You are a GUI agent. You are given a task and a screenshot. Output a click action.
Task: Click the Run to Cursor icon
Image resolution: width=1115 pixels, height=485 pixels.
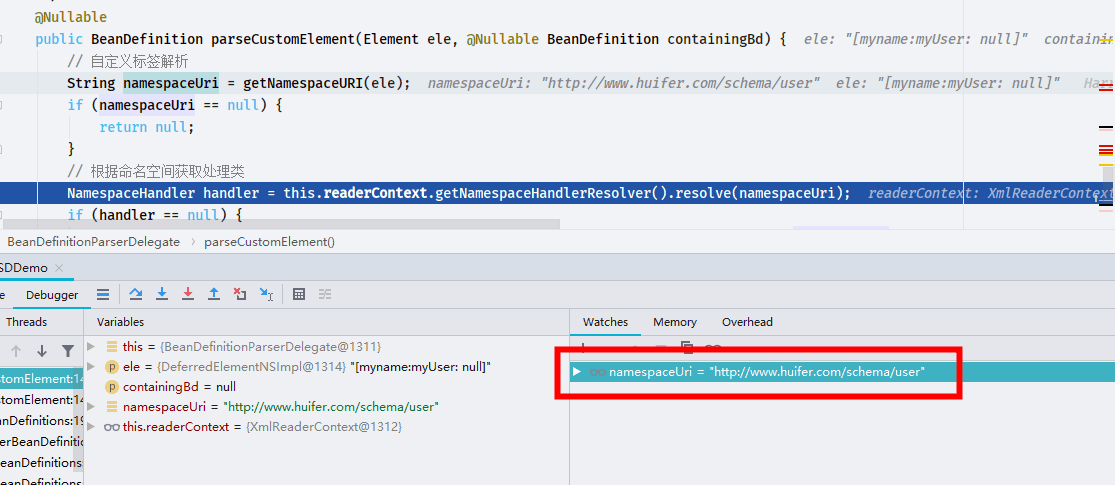(266, 294)
